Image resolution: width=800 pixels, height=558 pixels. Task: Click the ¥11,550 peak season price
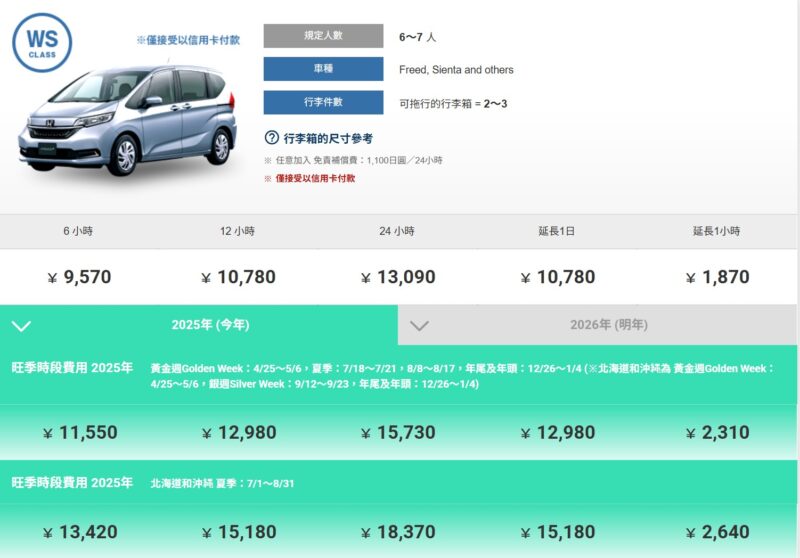80,433
